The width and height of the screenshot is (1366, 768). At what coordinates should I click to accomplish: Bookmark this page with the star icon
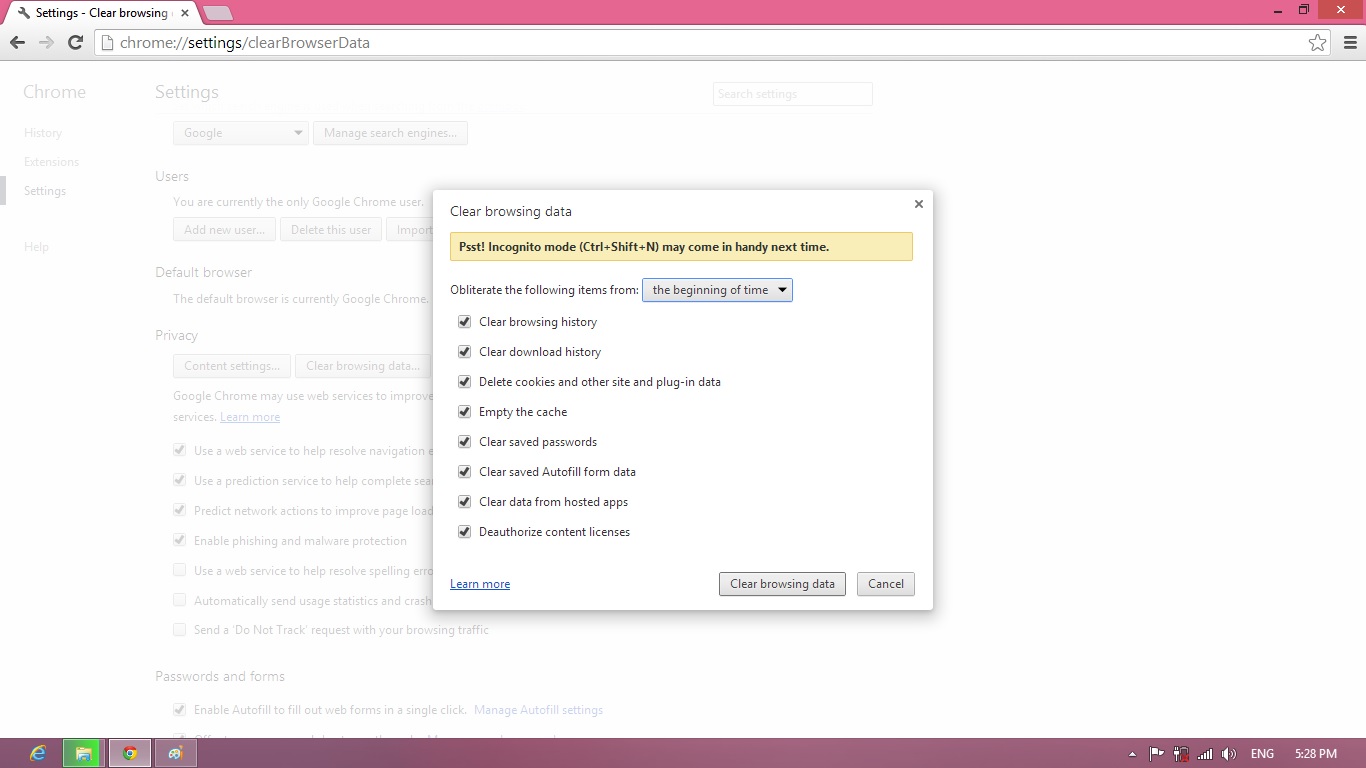click(1318, 42)
